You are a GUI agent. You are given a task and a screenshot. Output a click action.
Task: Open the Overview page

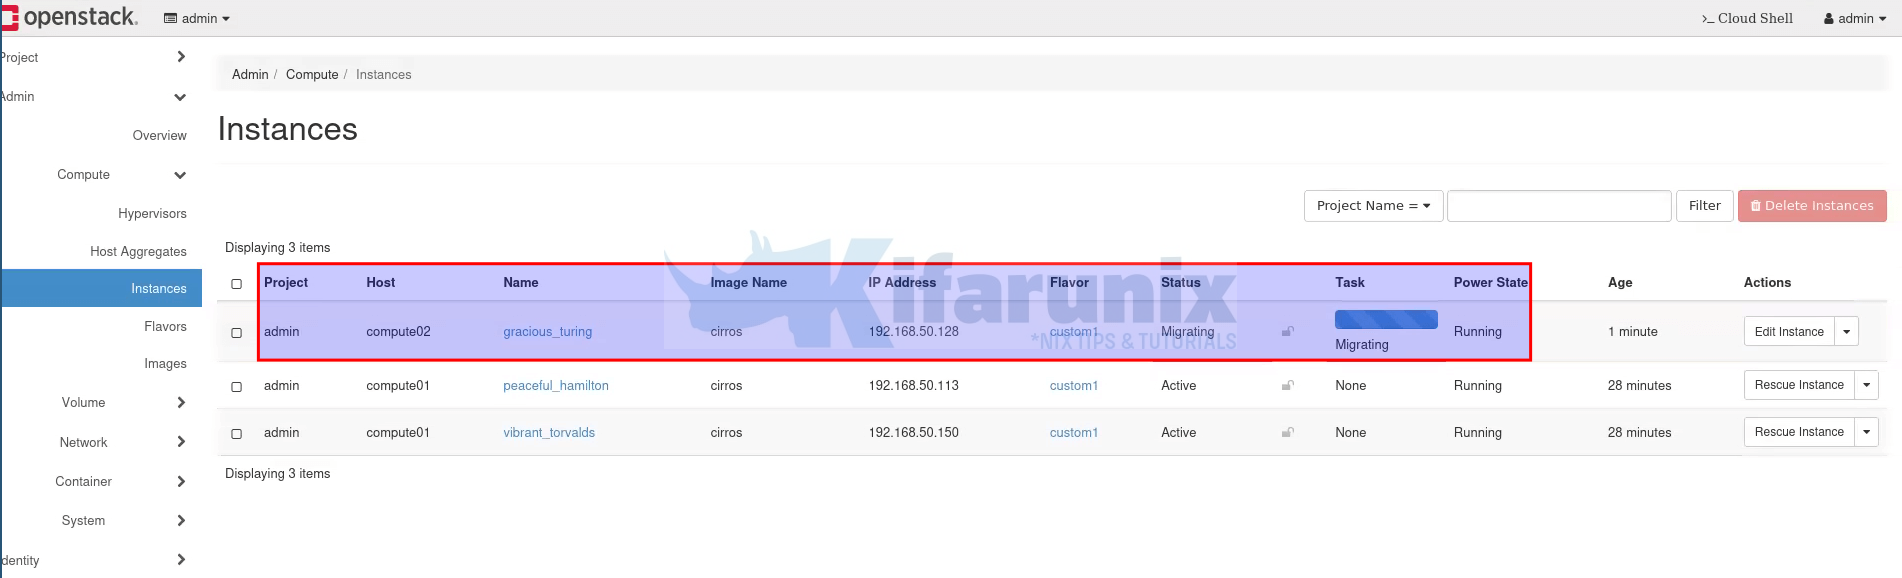pos(159,136)
